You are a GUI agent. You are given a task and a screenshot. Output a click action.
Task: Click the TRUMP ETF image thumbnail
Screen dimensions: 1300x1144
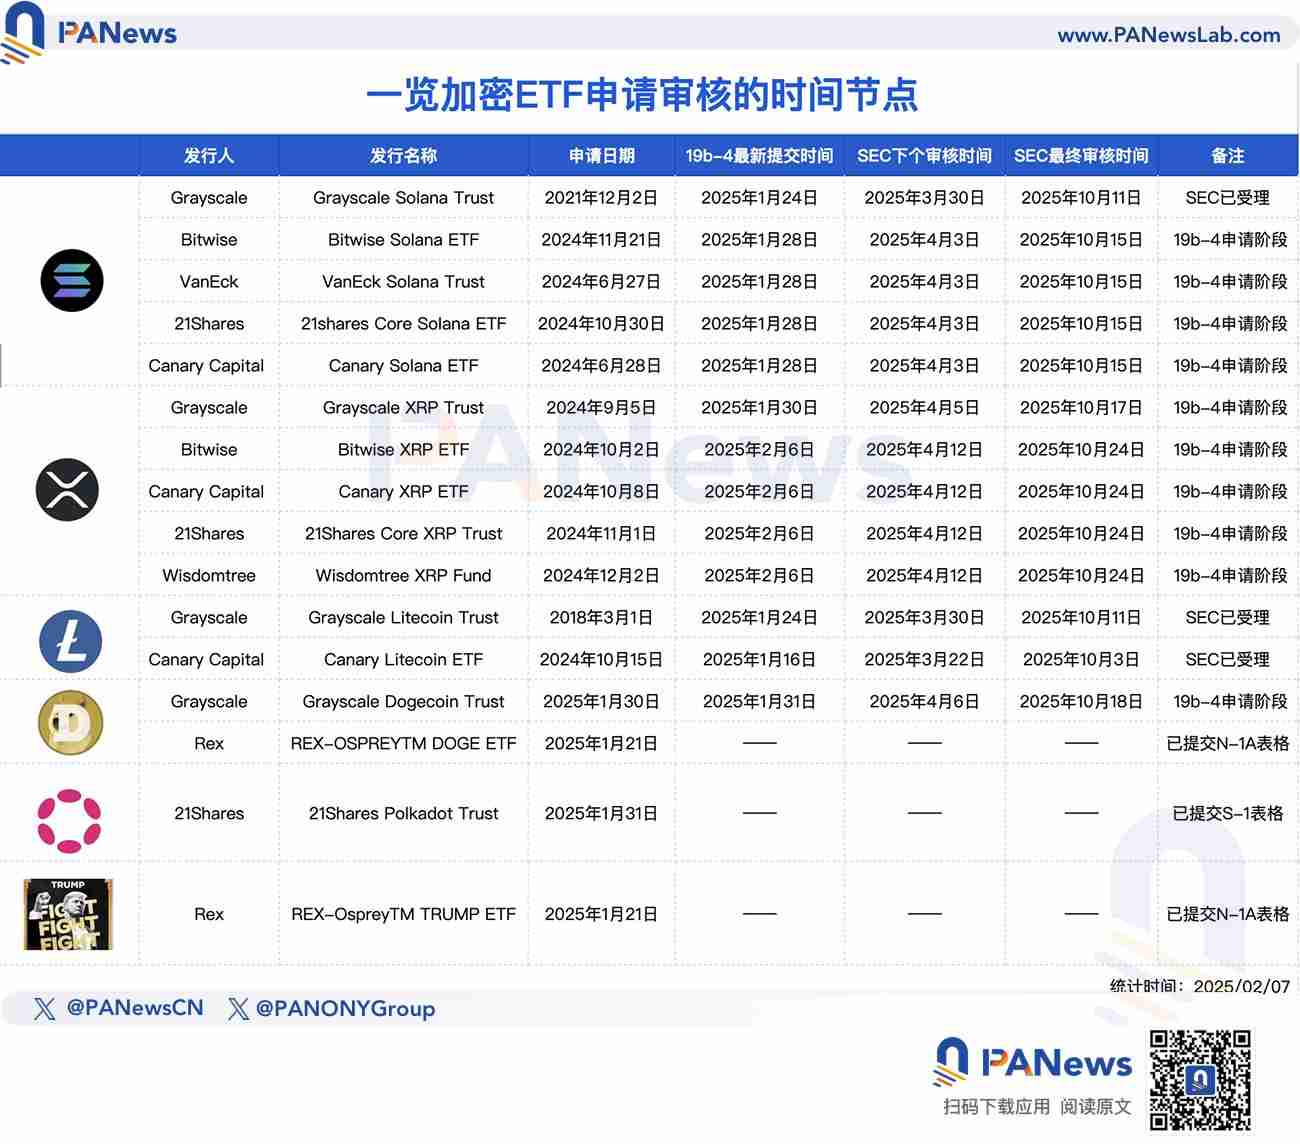pyautogui.click(x=67, y=914)
